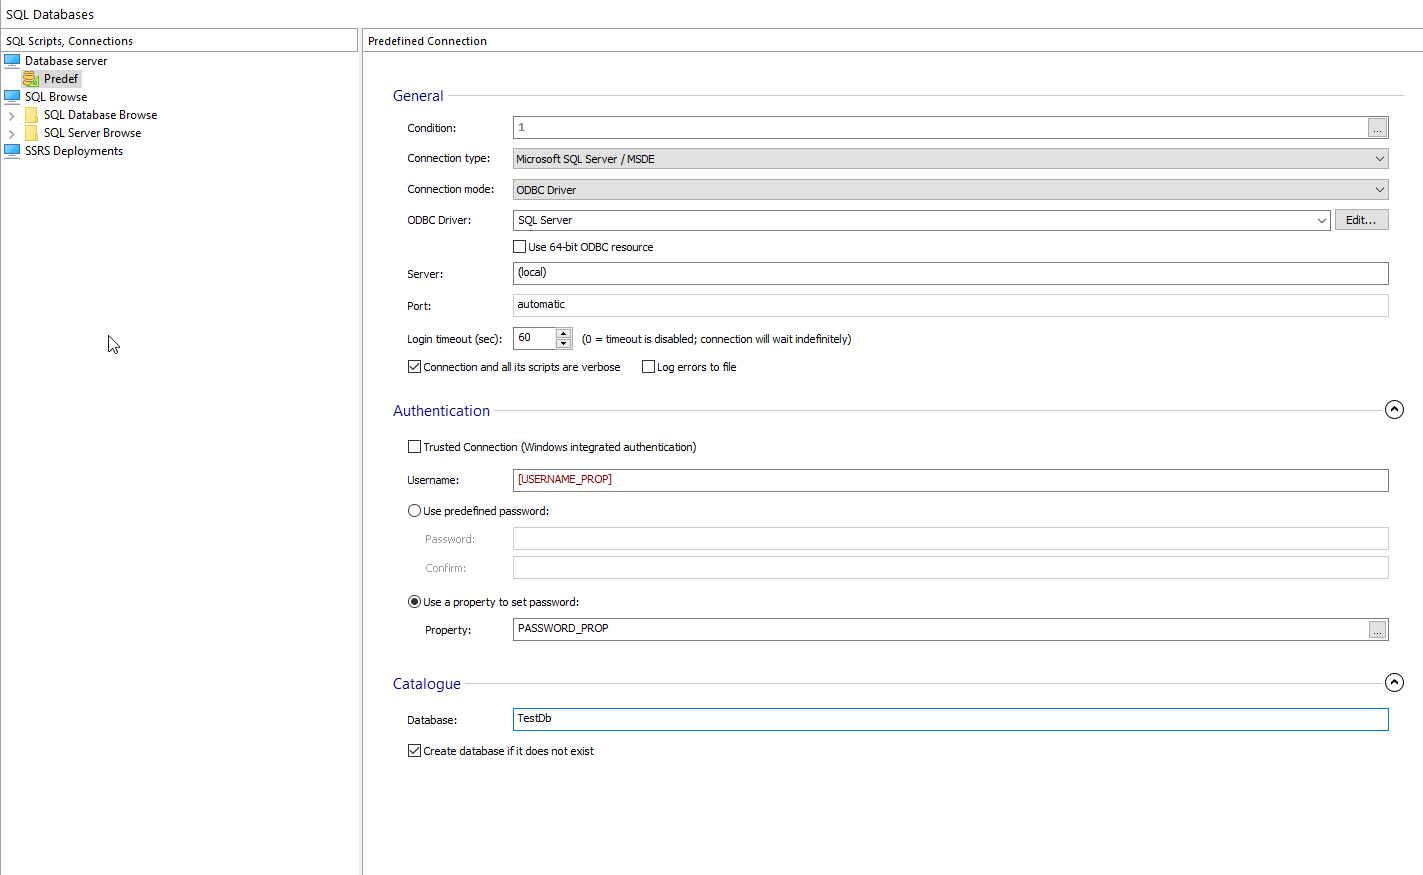
Task: Click the SQL Server Browse folder icon
Action: (32, 133)
